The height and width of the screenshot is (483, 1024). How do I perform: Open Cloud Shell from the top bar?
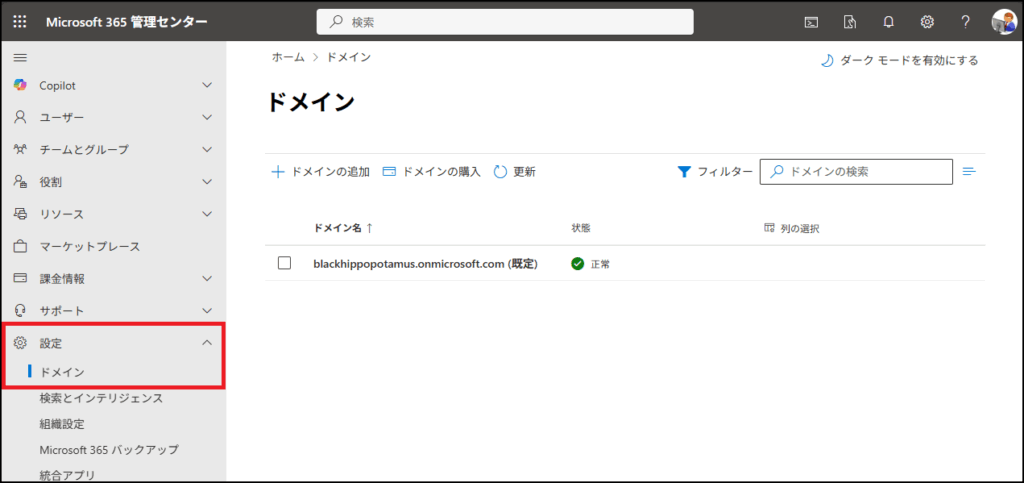[x=813, y=22]
